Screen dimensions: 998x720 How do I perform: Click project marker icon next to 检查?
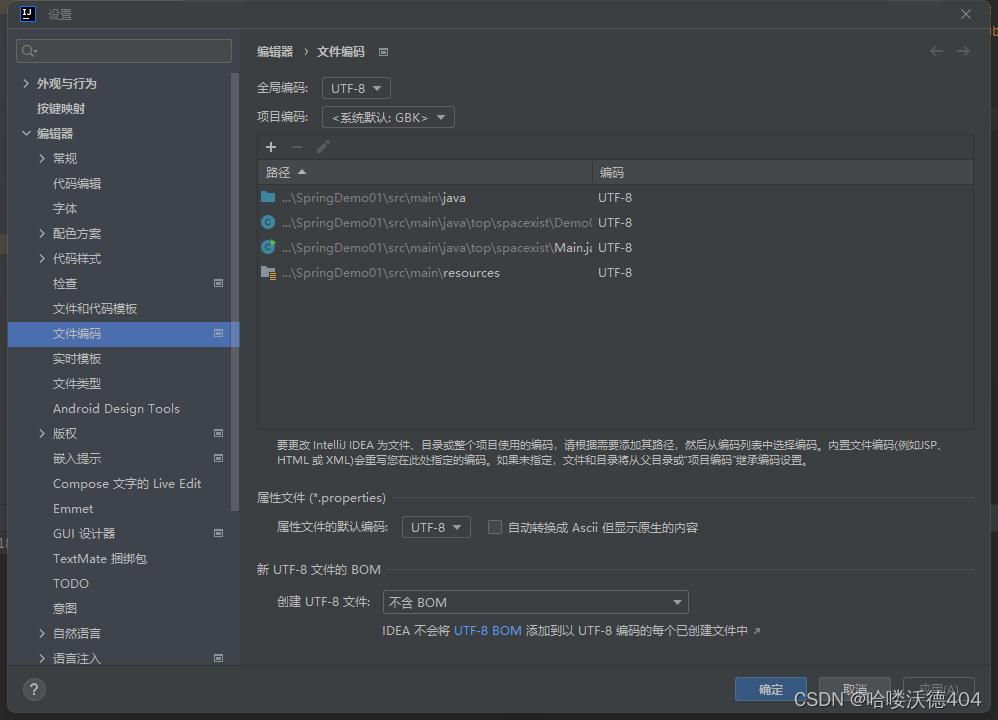(218, 283)
